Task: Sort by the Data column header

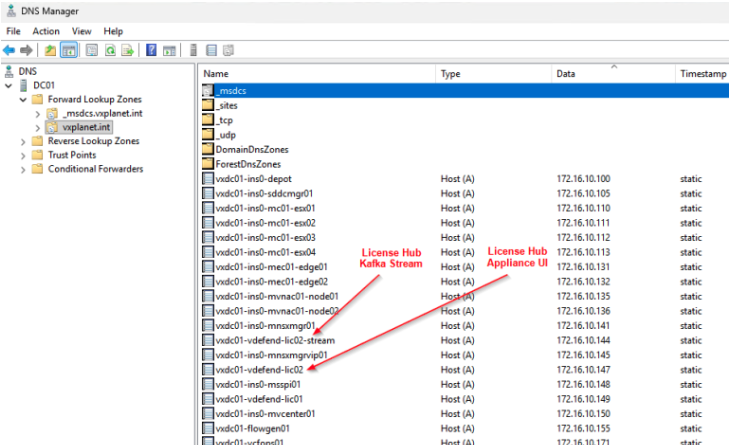Action: [613, 74]
